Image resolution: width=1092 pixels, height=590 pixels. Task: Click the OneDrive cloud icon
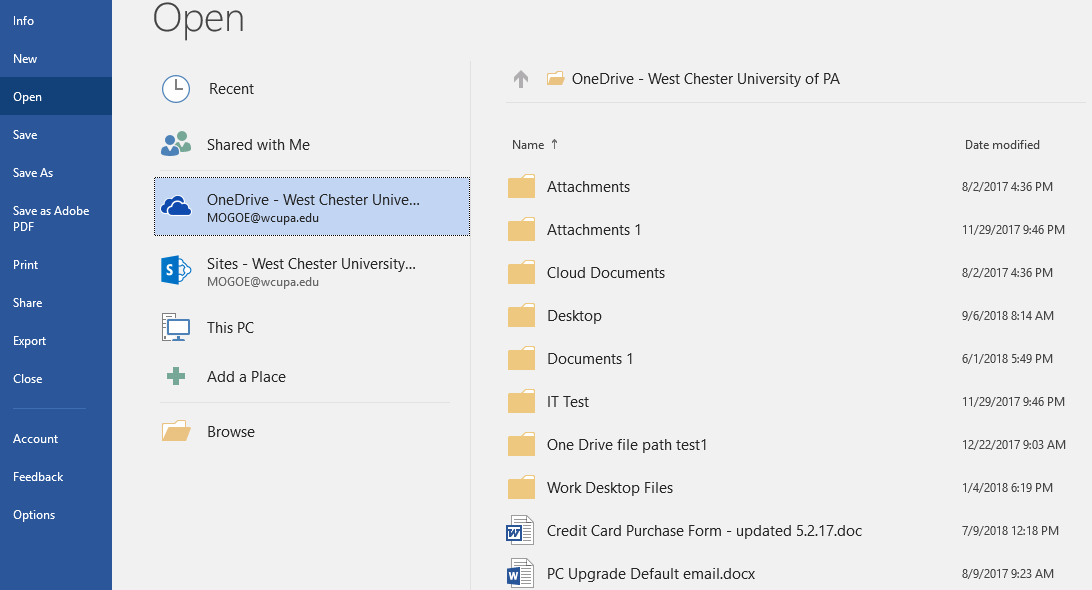tap(176, 206)
